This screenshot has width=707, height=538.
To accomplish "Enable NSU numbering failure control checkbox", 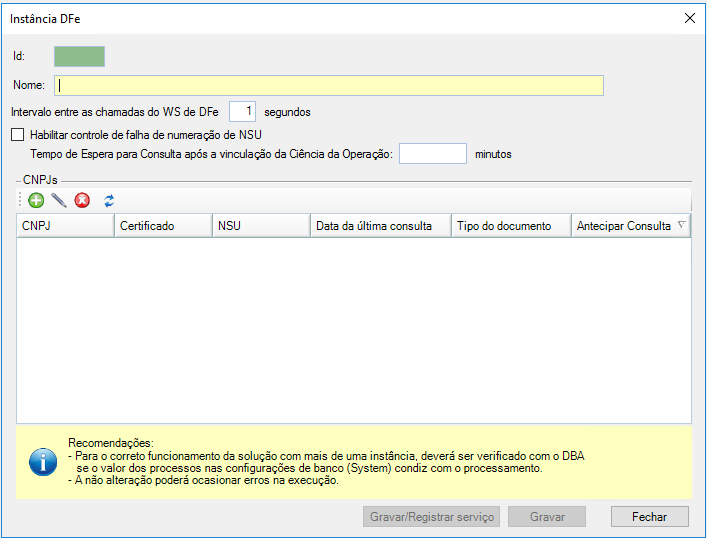I will tap(18, 135).
